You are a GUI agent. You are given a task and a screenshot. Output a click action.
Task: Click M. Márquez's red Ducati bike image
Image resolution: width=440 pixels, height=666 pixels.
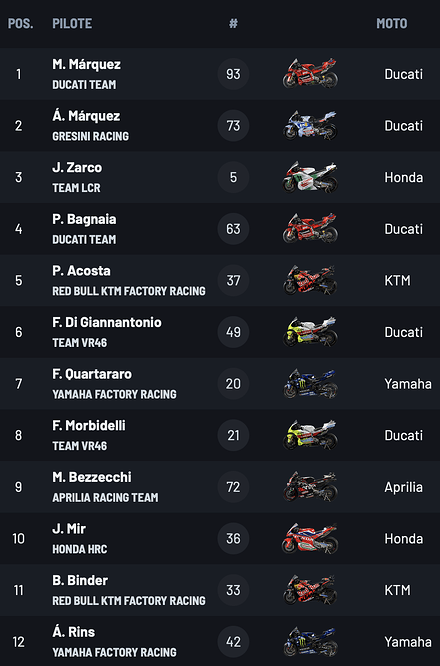(310, 74)
